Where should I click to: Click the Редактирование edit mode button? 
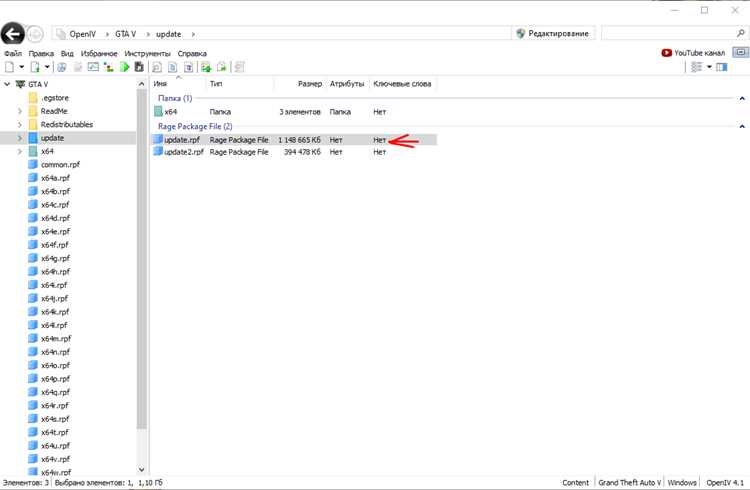click(x=553, y=33)
